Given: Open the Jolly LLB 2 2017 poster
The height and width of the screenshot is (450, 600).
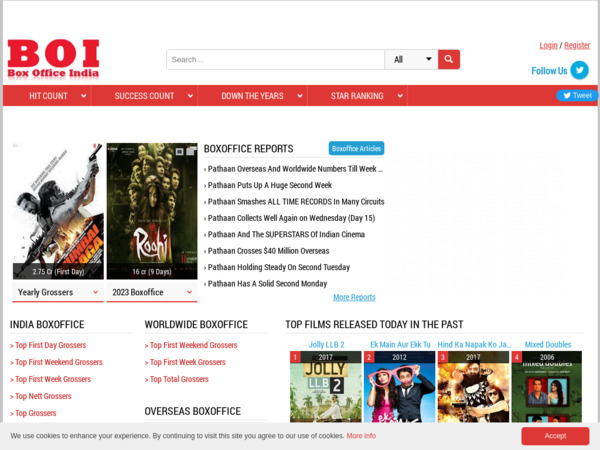Looking at the screenshot, I should pos(326,387).
